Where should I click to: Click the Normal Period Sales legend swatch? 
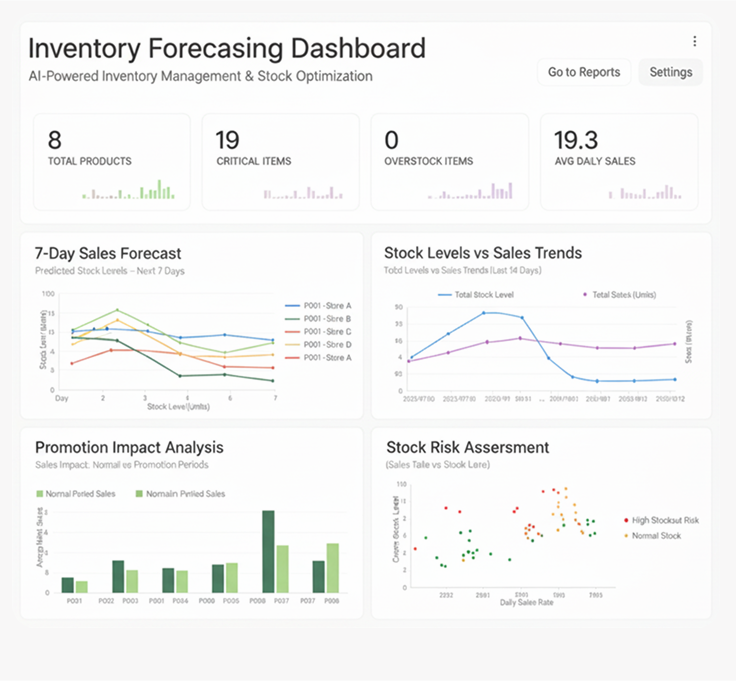[x=40, y=493]
